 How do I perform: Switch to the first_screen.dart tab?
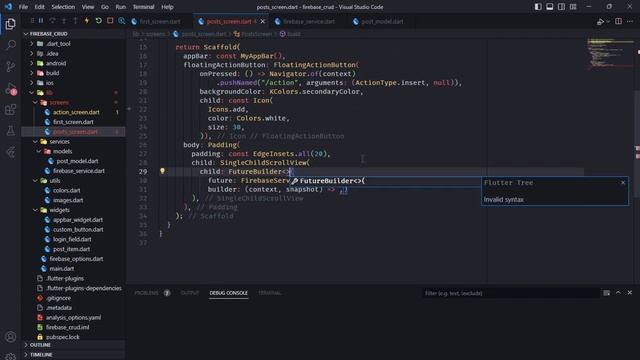coord(159,21)
